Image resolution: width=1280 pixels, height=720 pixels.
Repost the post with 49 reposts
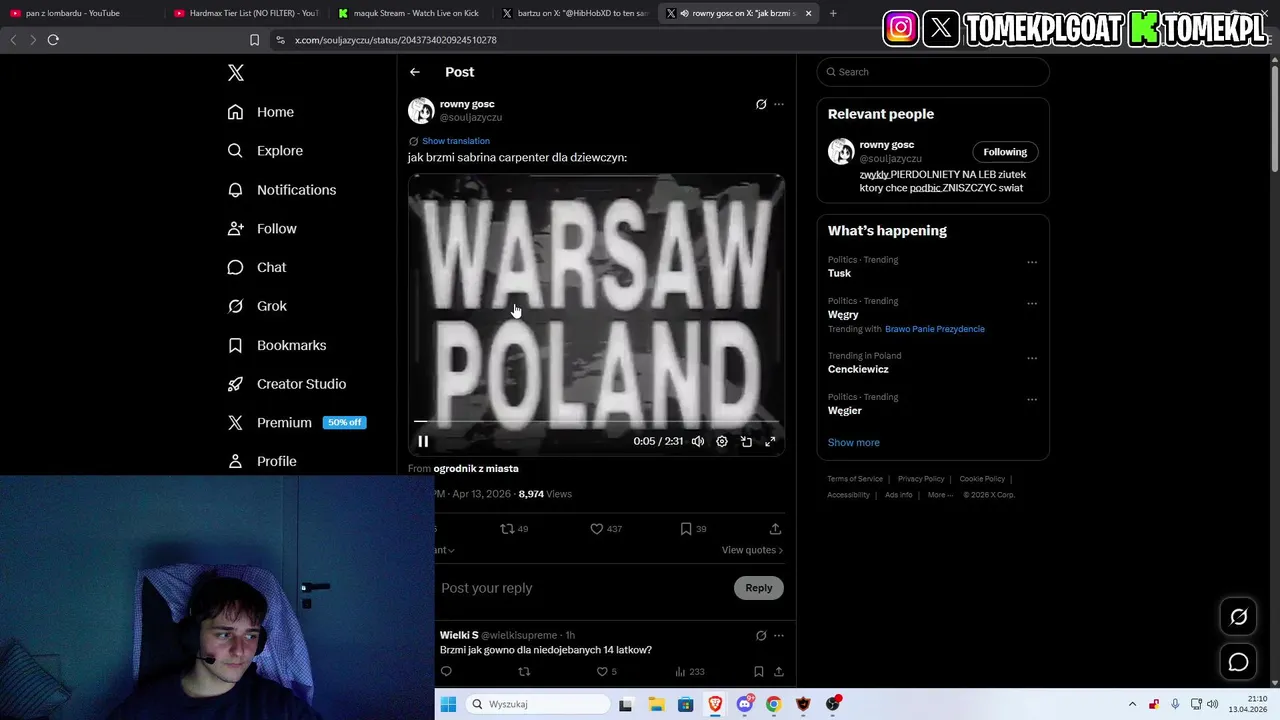pyautogui.click(x=514, y=529)
